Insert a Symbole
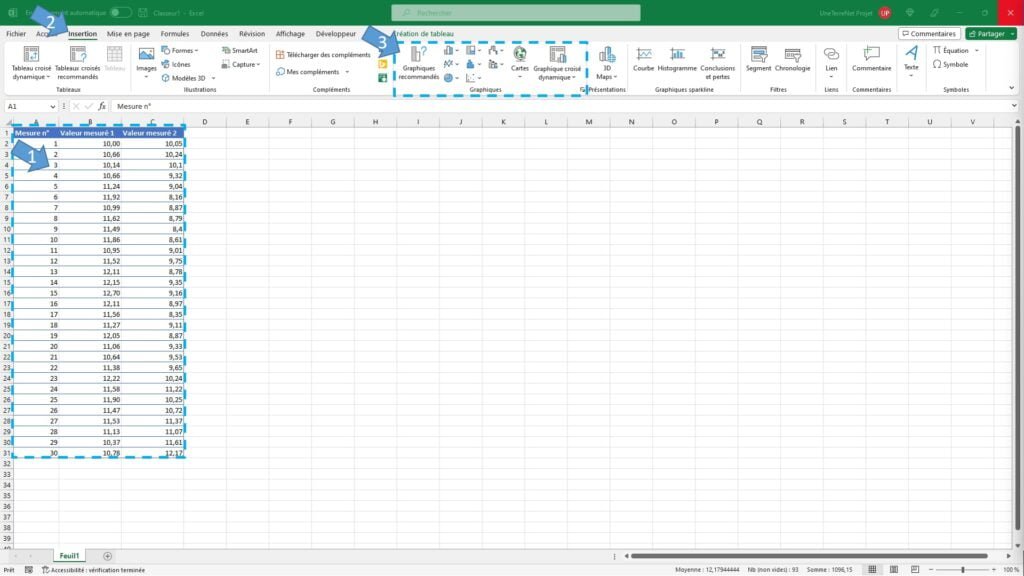Viewport: 1024px width, 576px height. 950,64
